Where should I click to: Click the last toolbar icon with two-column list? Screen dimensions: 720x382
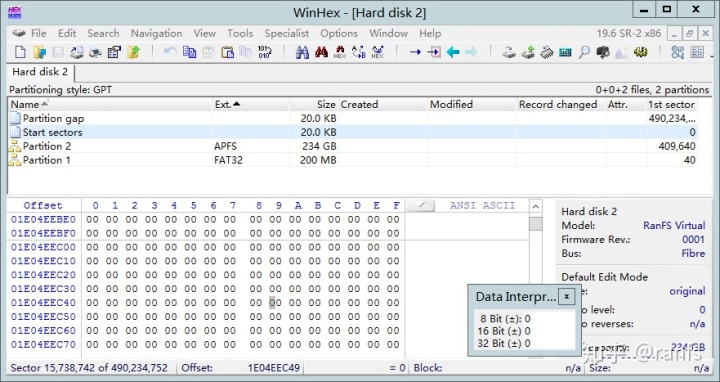697,52
